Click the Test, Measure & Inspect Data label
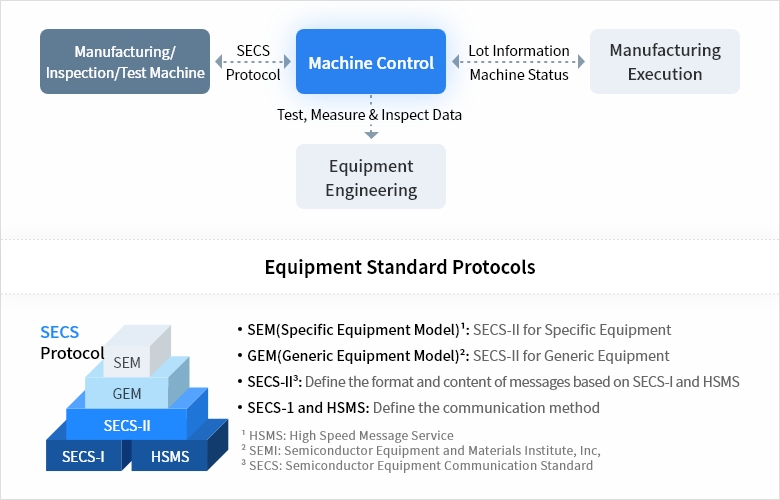The width and height of the screenshot is (780, 500). click(x=369, y=115)
